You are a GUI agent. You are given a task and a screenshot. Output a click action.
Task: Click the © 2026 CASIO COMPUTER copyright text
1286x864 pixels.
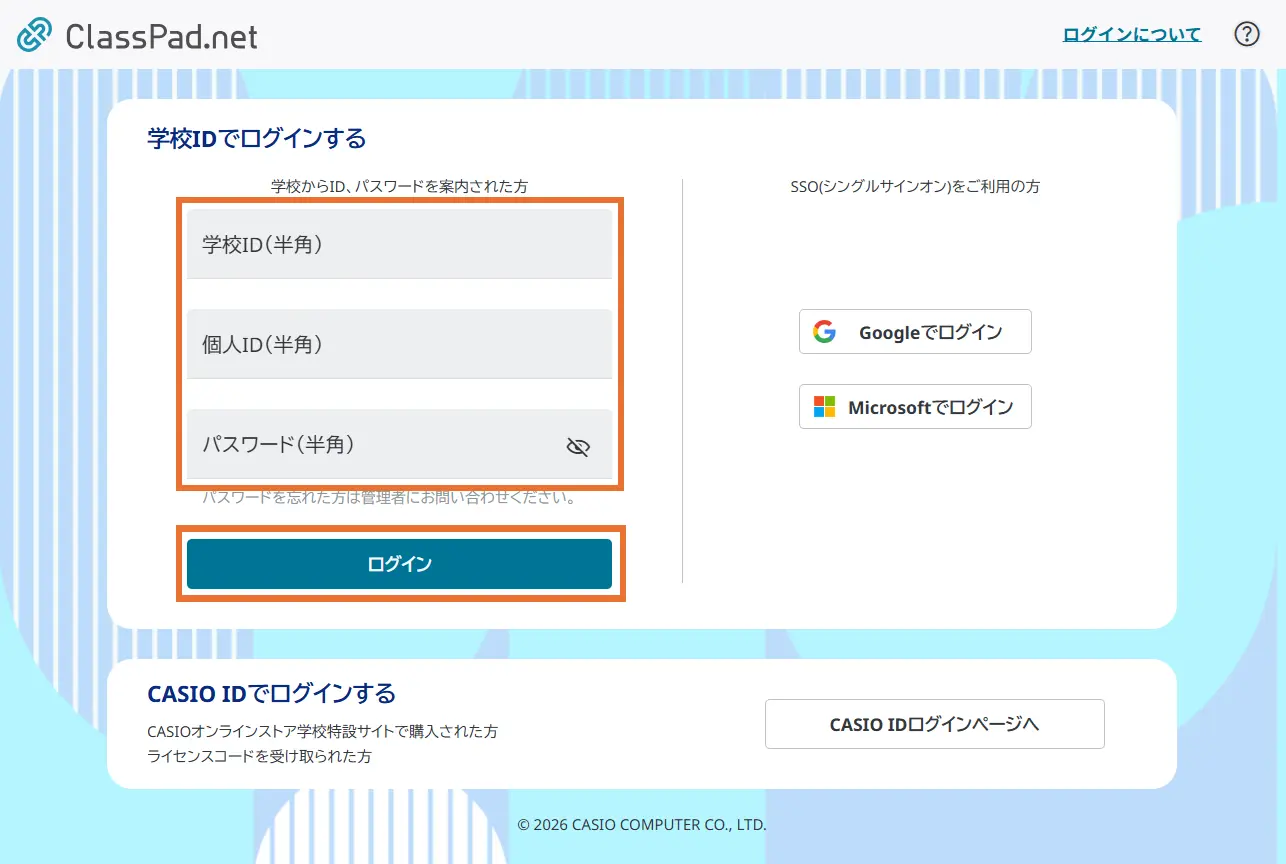(x=642, y=825)
